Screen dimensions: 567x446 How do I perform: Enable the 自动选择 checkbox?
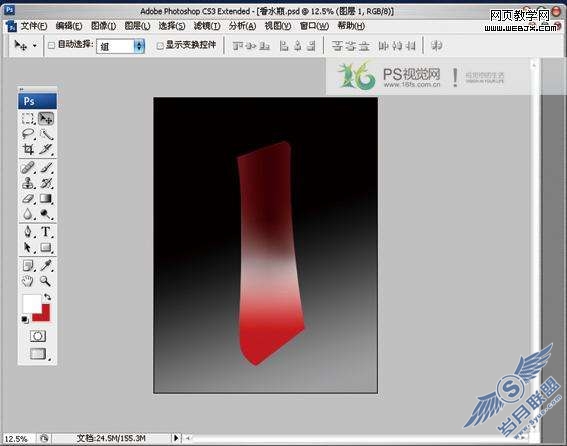tap(51, 45)
